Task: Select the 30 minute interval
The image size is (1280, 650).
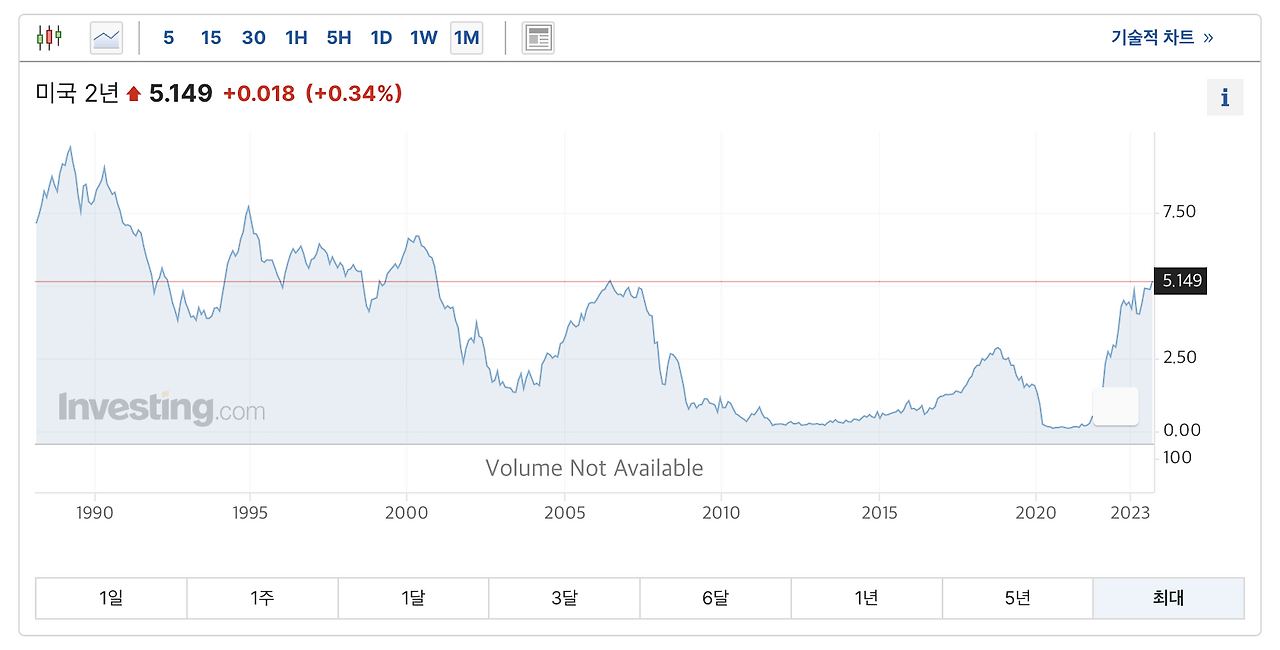Action: pos(254,38)
